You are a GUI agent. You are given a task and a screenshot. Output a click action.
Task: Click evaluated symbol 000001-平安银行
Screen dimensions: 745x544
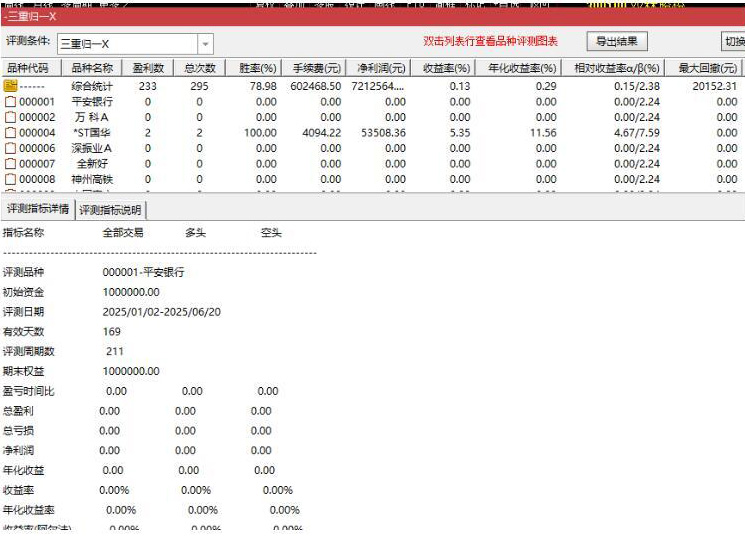coord(143,272)
